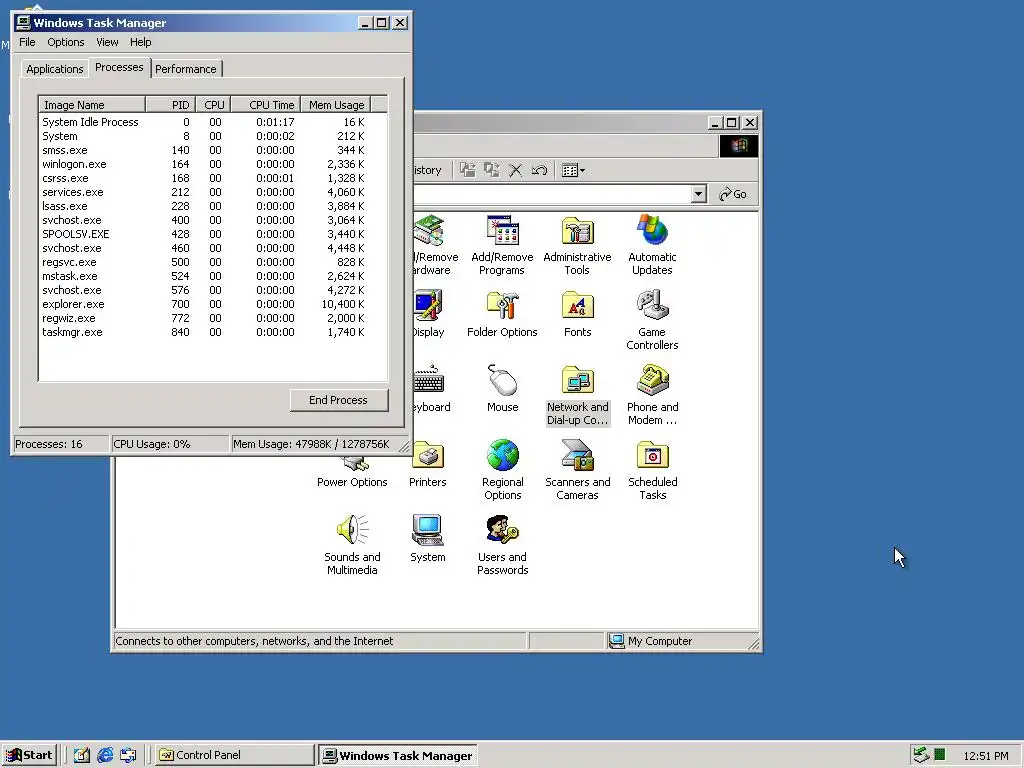Click the End Process button
Image resolution: width=1024 pixels, height=768 pixels.
(338, 400)
